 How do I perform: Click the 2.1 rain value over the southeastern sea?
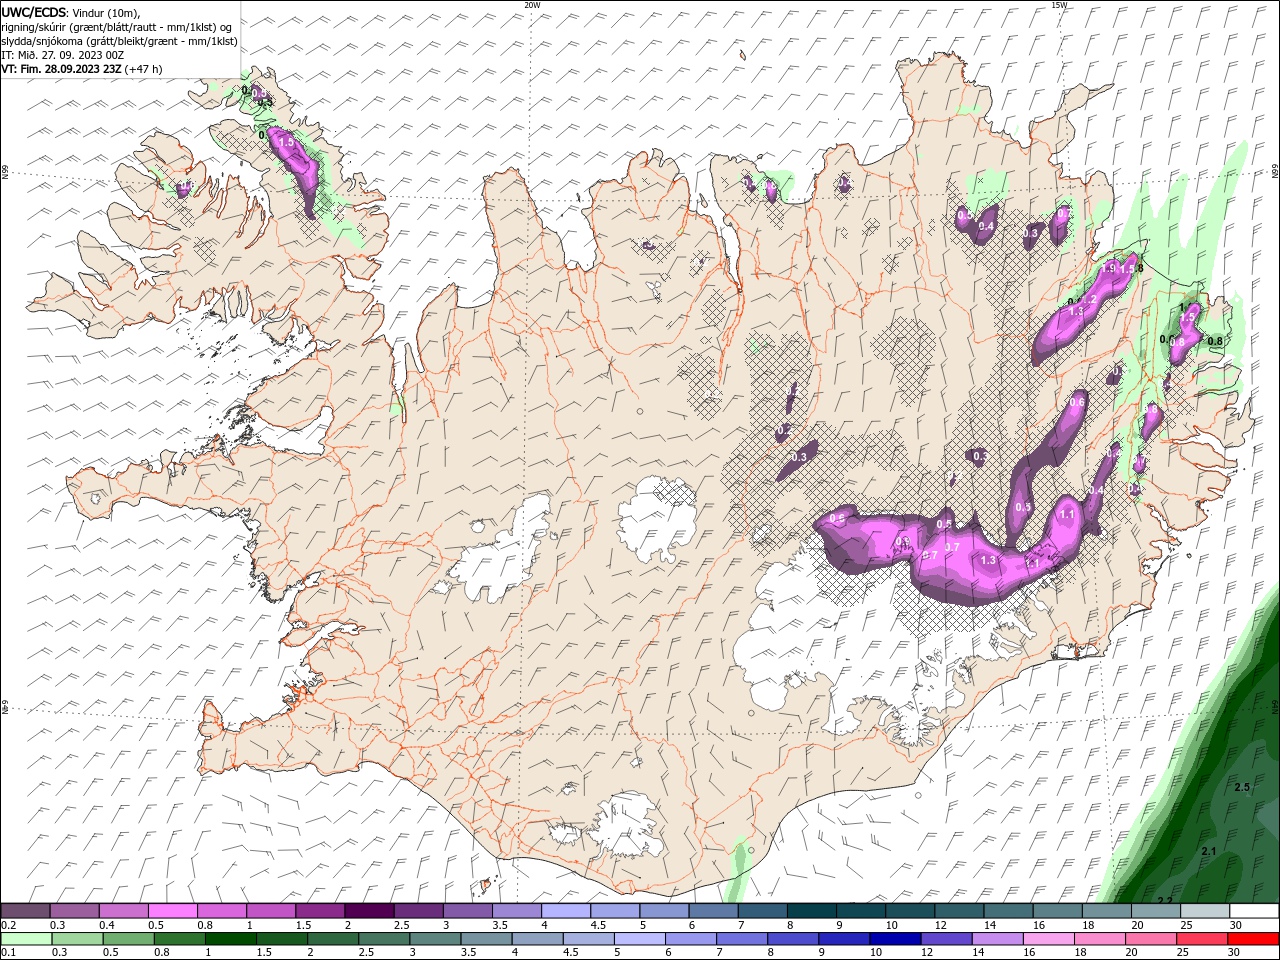tap(1208, 851)
